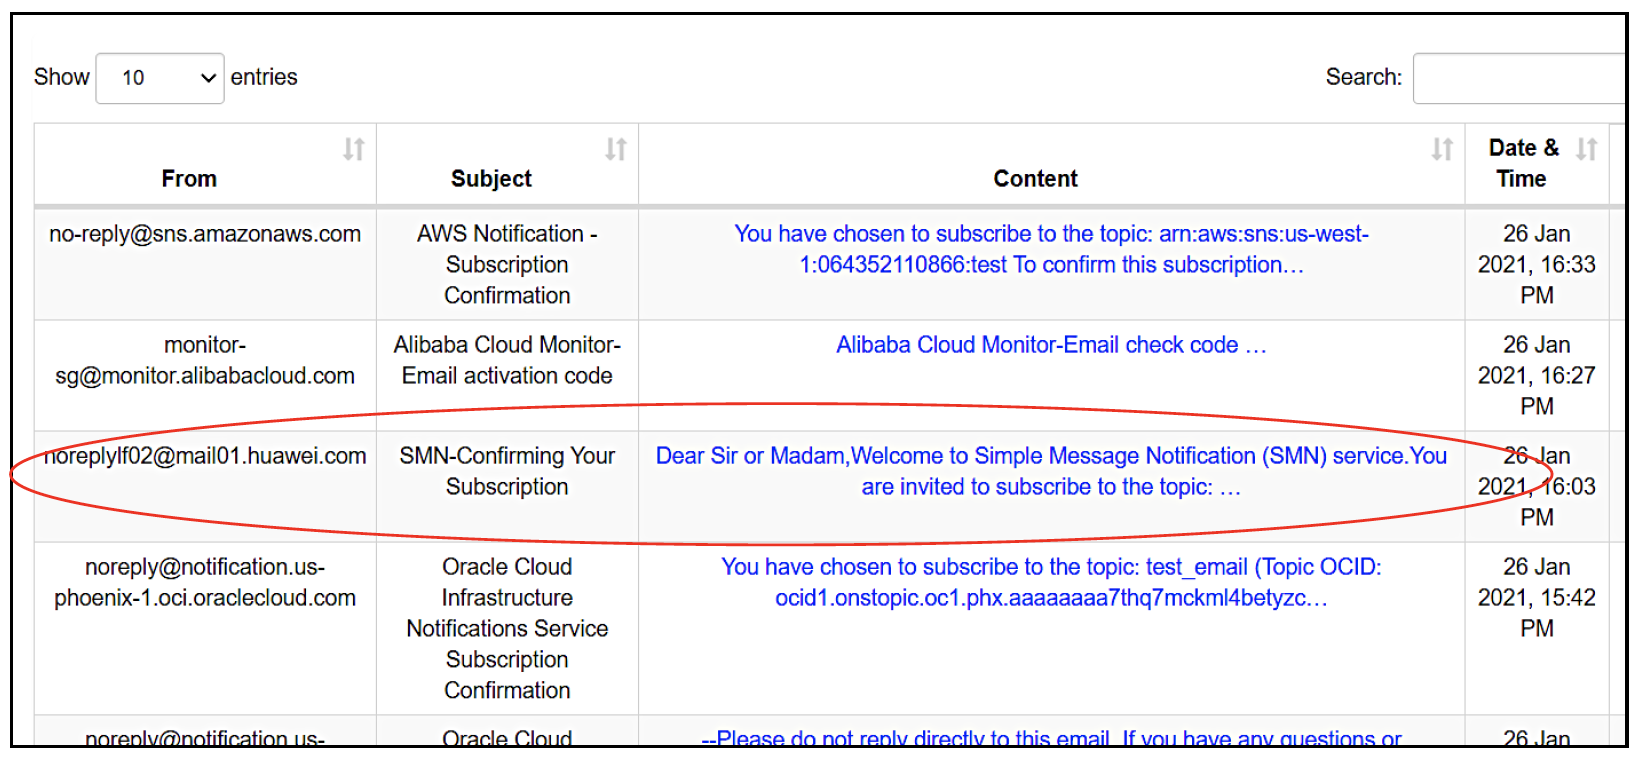Open the entries count dropdown showing 10
The height and width of the screenshot is (766, 1644).
pos(160,78)
